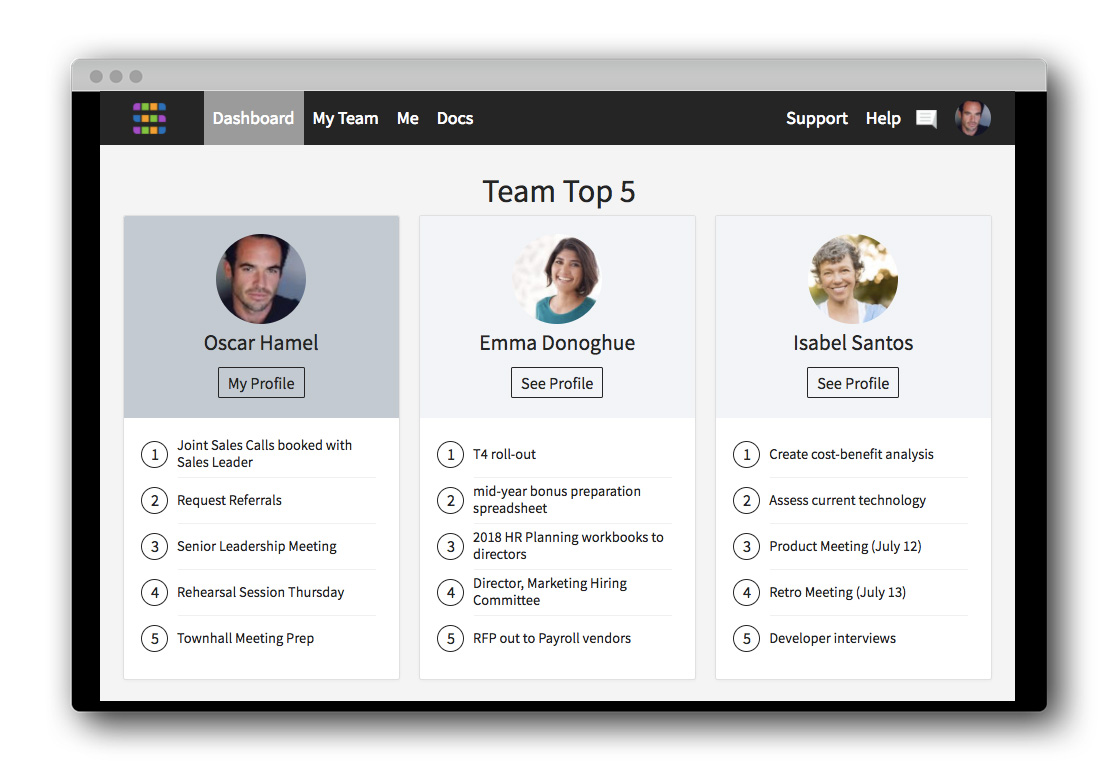1116x761 pixels.
Task: Click number 1 circle beside Joint Sales Calls
Action: [154, 454]
